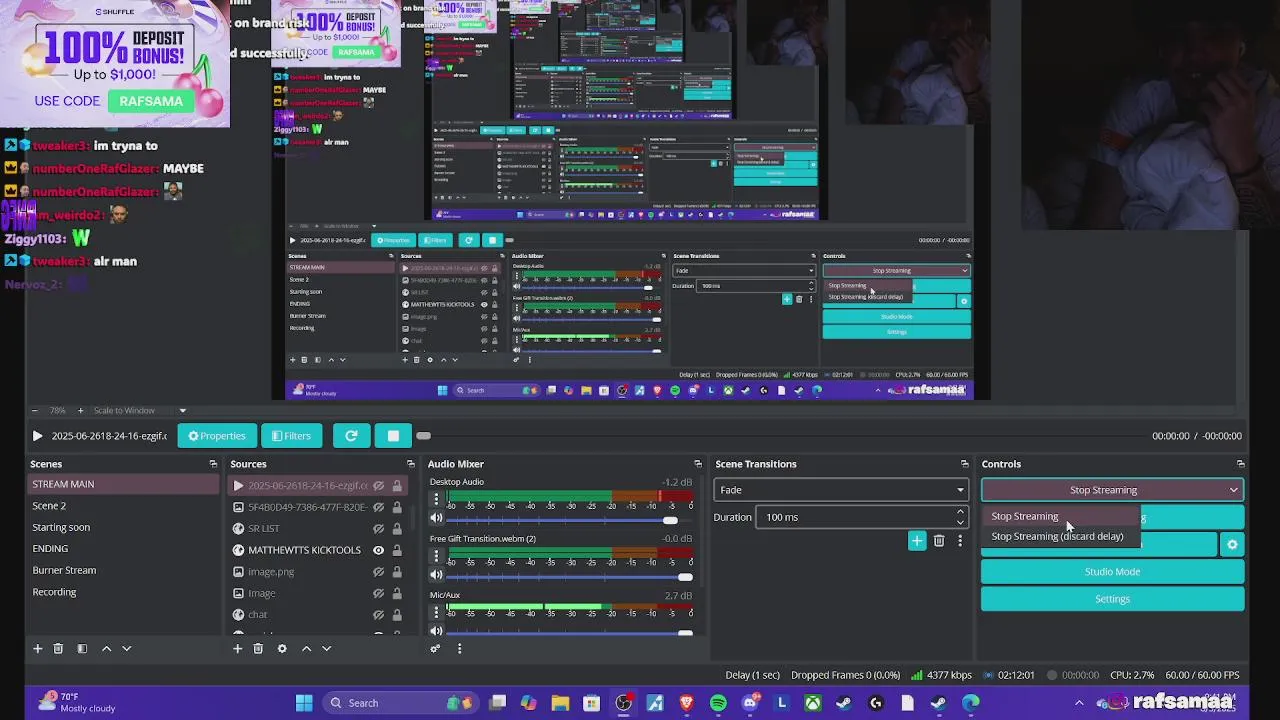
Task: Add a new scene transition
Action: point(917,541)
